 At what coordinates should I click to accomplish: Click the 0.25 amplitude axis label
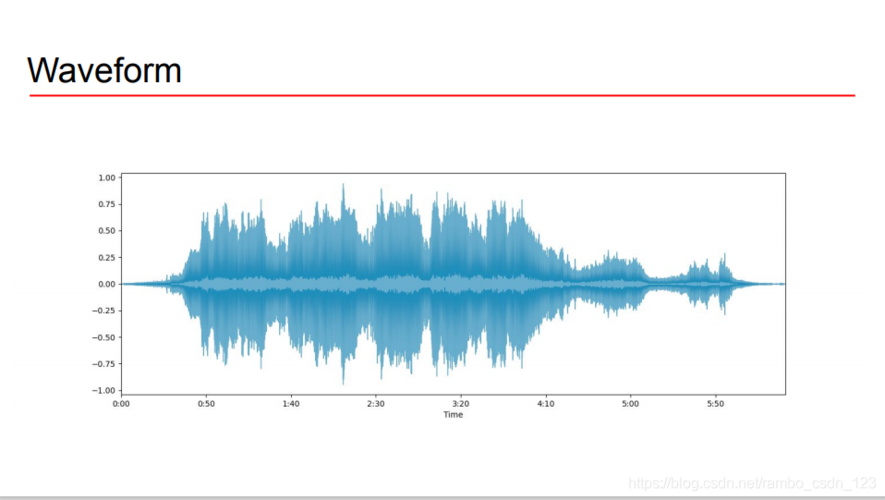(107, 258)
